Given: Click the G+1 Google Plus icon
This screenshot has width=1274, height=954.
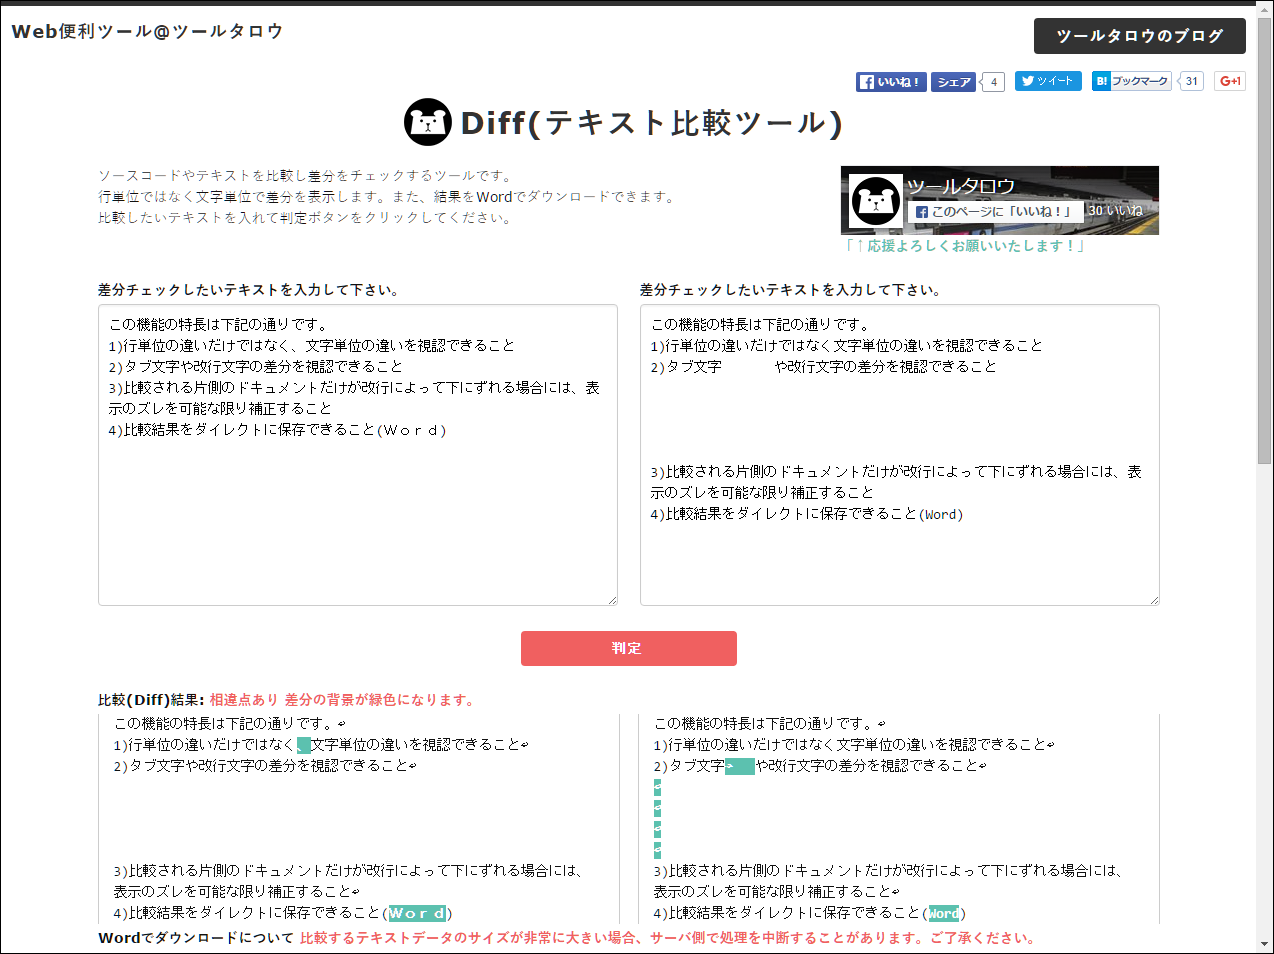Looking at the screenshot, I should click(1229, 81).
